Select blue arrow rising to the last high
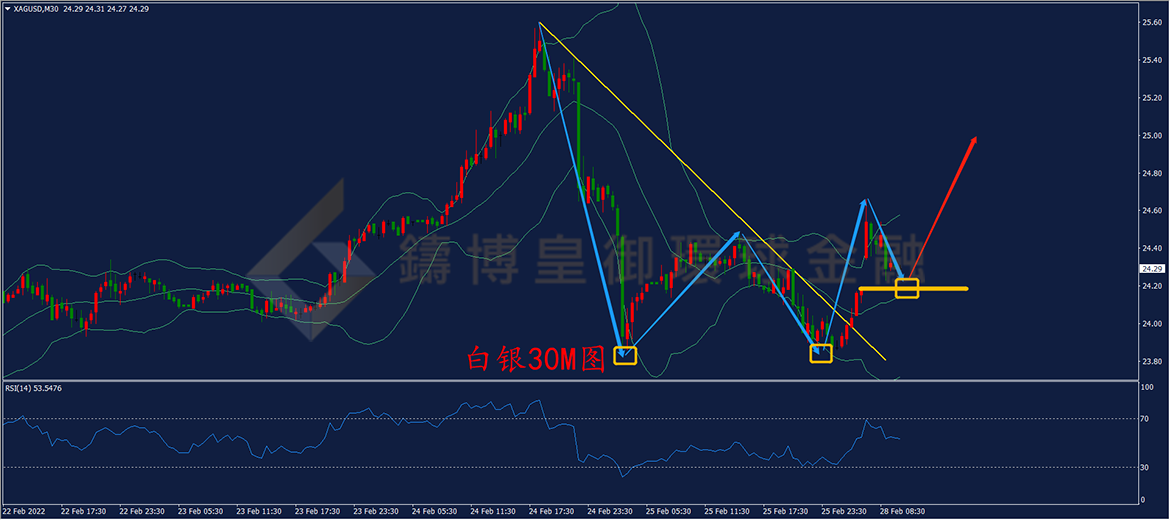 click(x=843, y=276)
